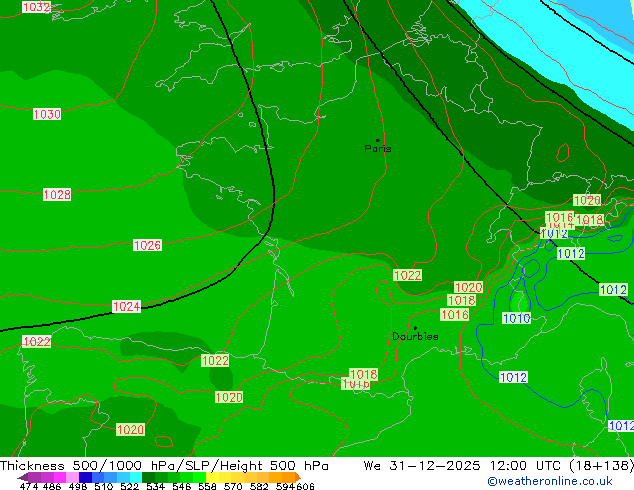Open the weatheronline.co.uk copyright link
The height and width of the screenshot is (490, 634).
point(549,481)
